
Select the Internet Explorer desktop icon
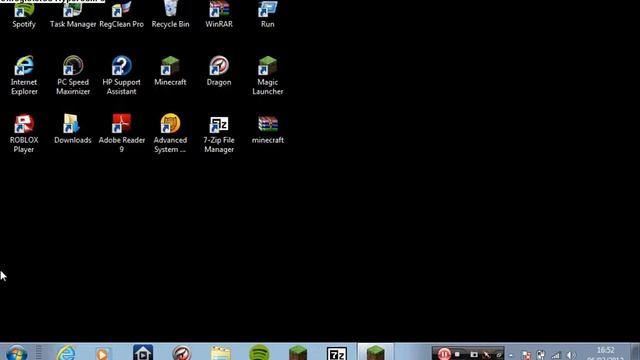[x=24, y=76]
